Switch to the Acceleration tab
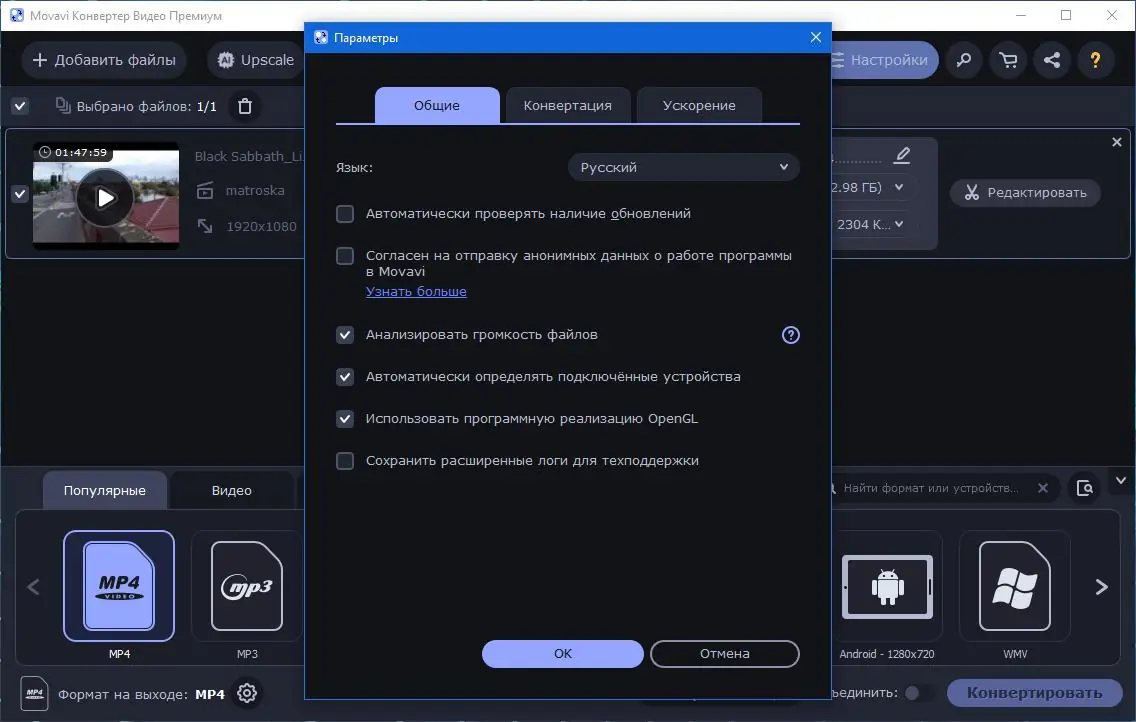The height and width of the screenshot is (722, 1136). pyautogui.click(x=699, y=106)
